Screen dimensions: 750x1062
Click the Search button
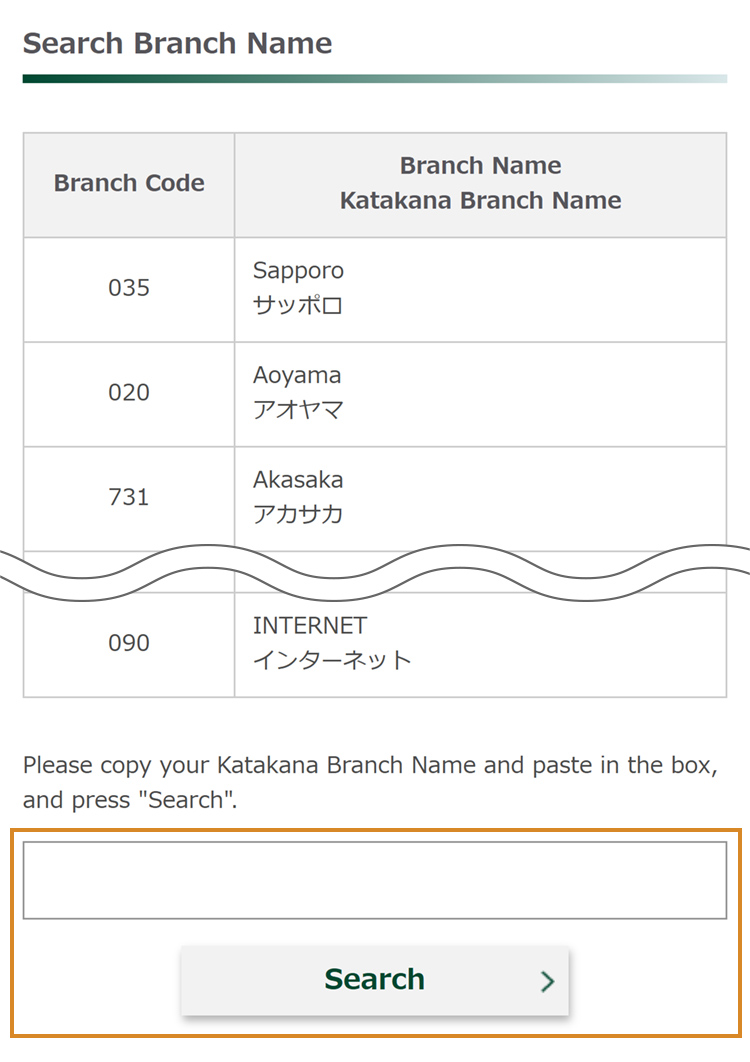click(374, 980)
